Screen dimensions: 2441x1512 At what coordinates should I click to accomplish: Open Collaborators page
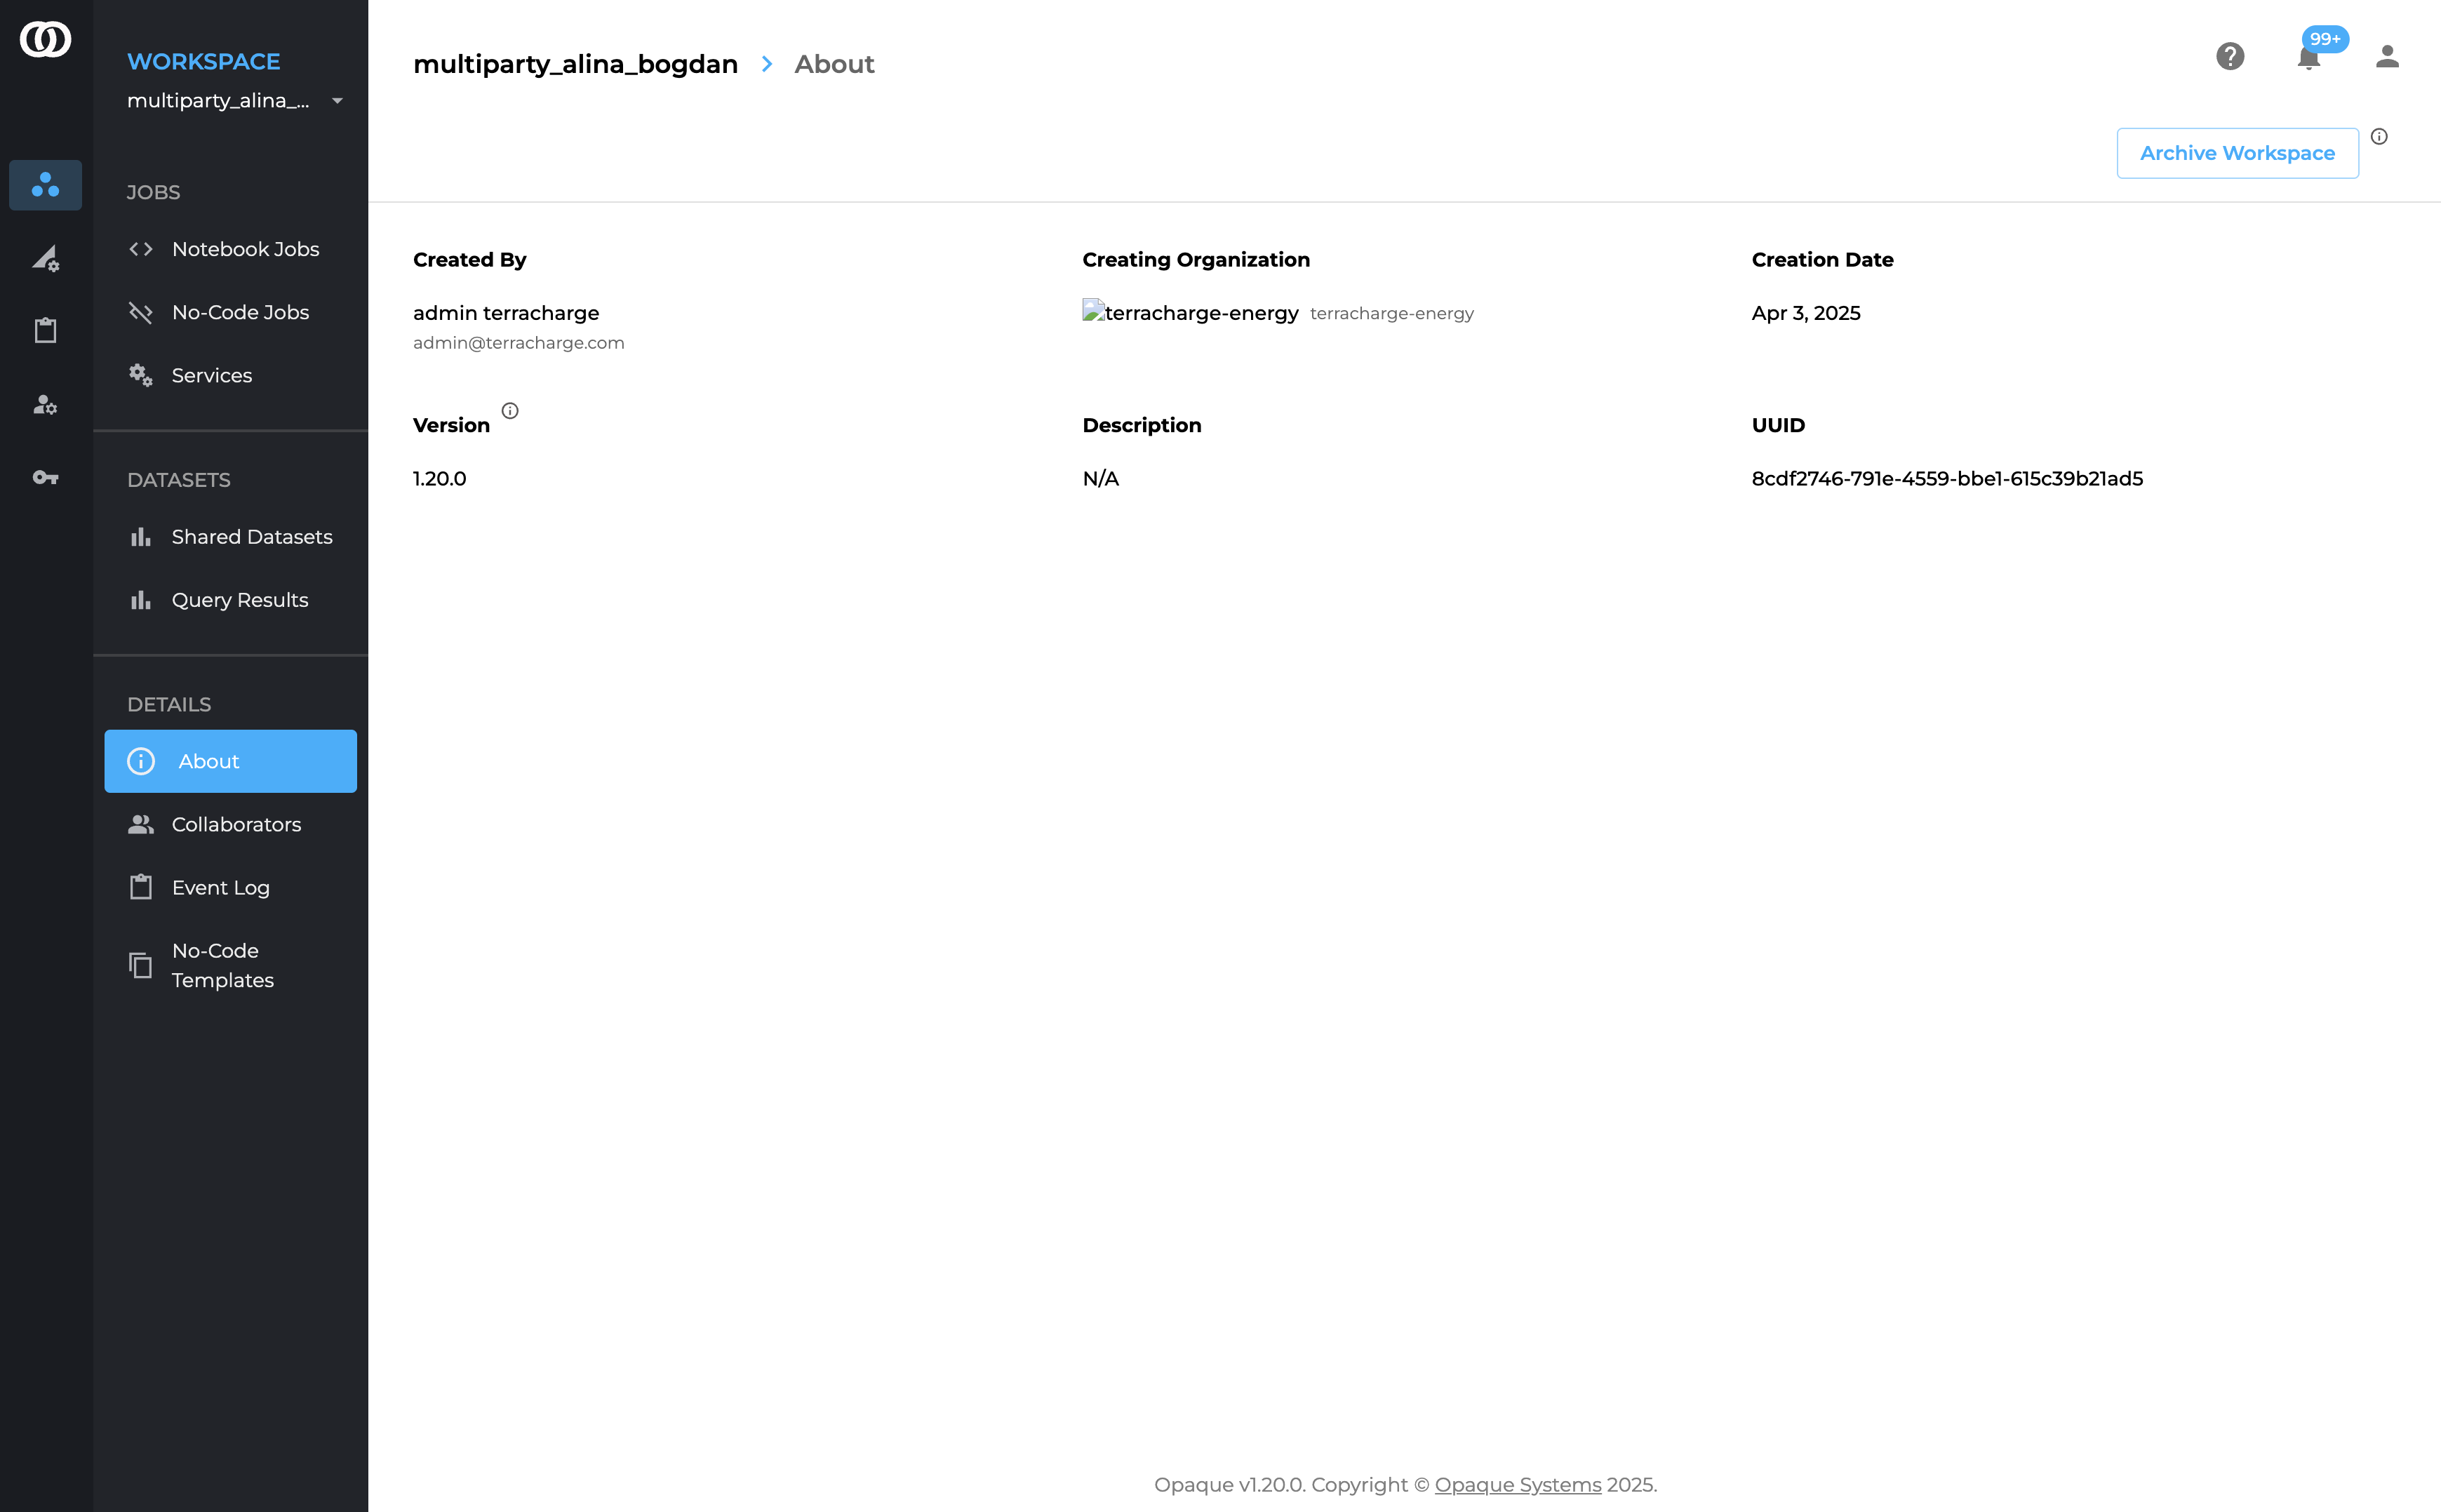pyautogui.click(x=230, y=824)
